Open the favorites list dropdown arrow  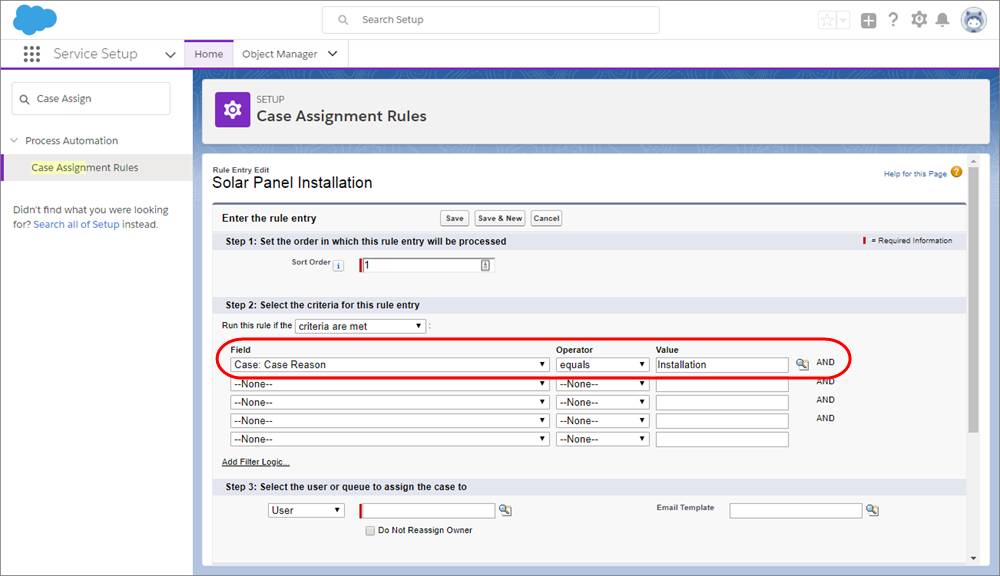click(x=843, y=20)
